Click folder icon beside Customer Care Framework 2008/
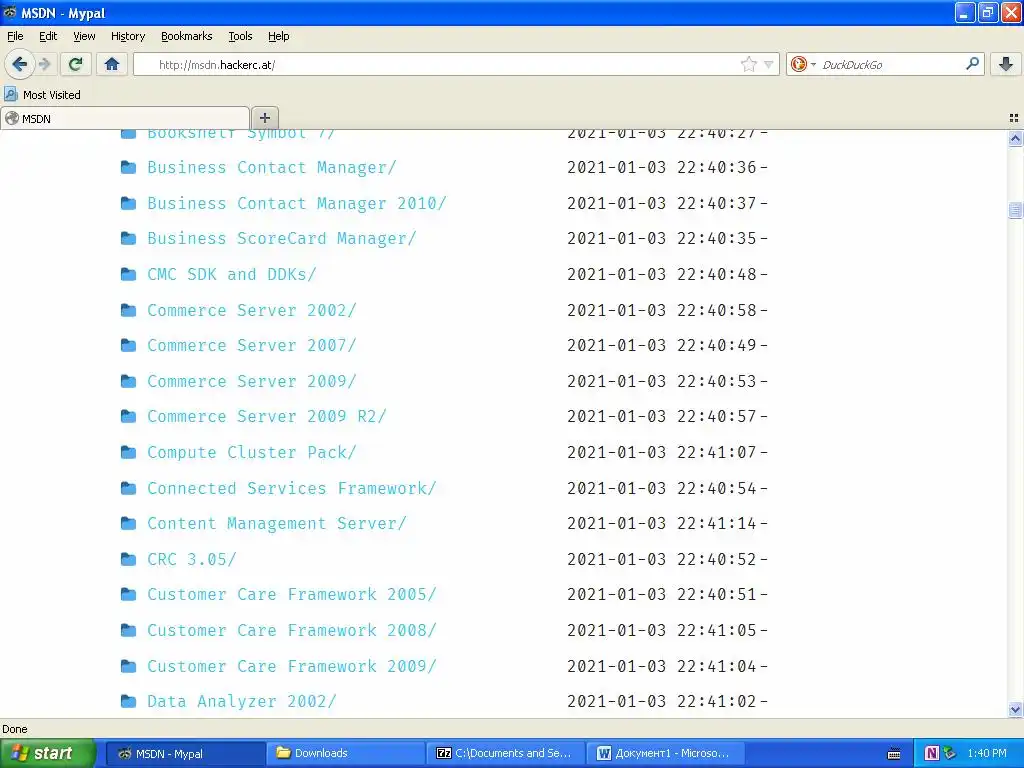 (129, 631)
